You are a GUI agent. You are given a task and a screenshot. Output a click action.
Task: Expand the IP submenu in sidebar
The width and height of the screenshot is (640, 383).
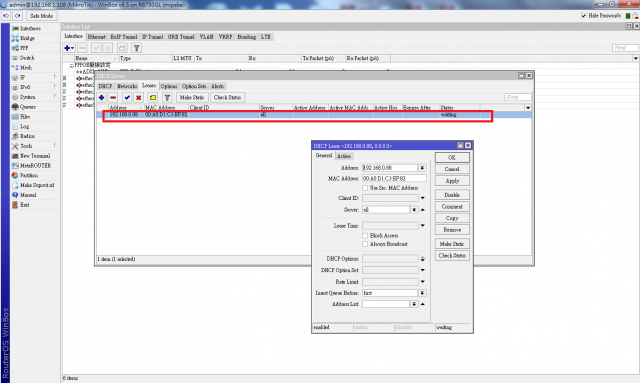[x=55, y=77]
